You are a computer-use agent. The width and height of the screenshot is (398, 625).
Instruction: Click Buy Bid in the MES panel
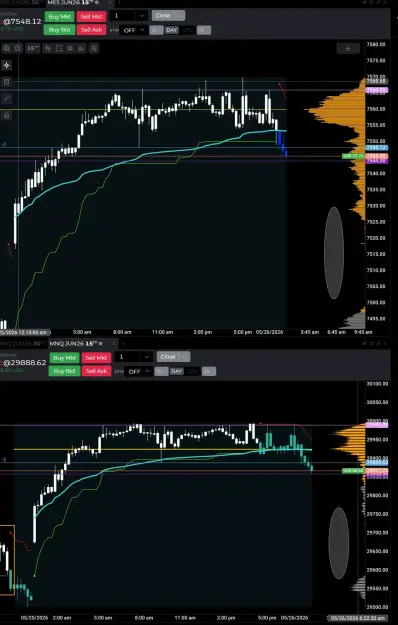59,30
